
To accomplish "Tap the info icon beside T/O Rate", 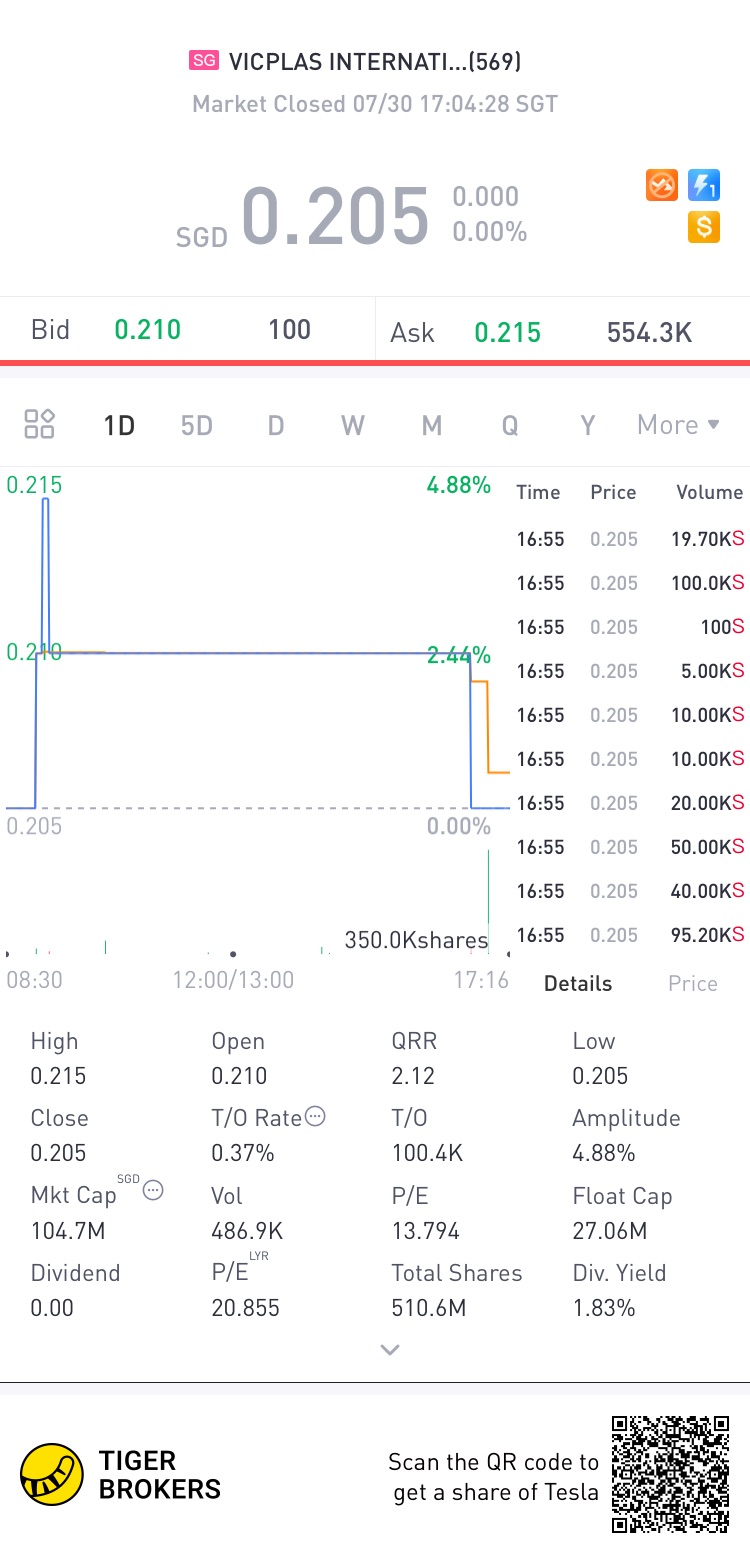I will click(x=315, y=1117).
